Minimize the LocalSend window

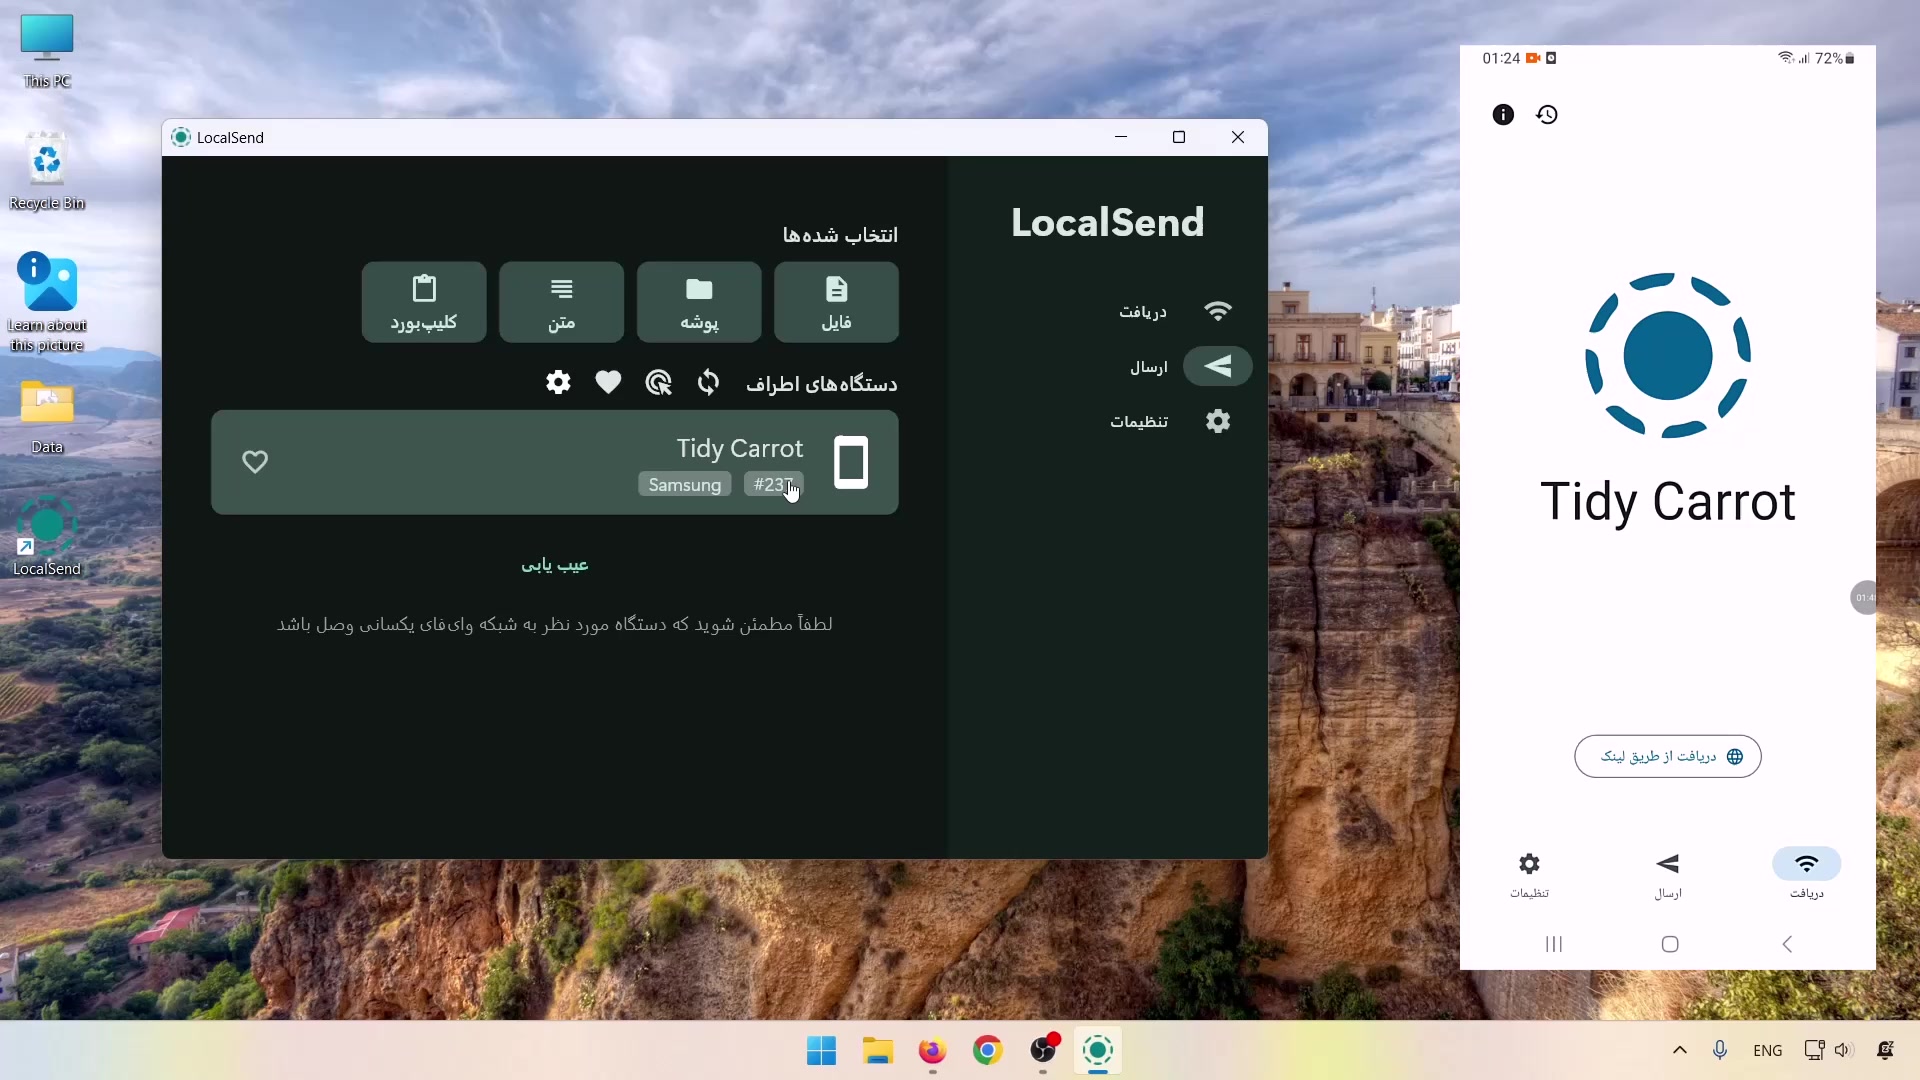pyautogui.click(x=1121, y=137)
